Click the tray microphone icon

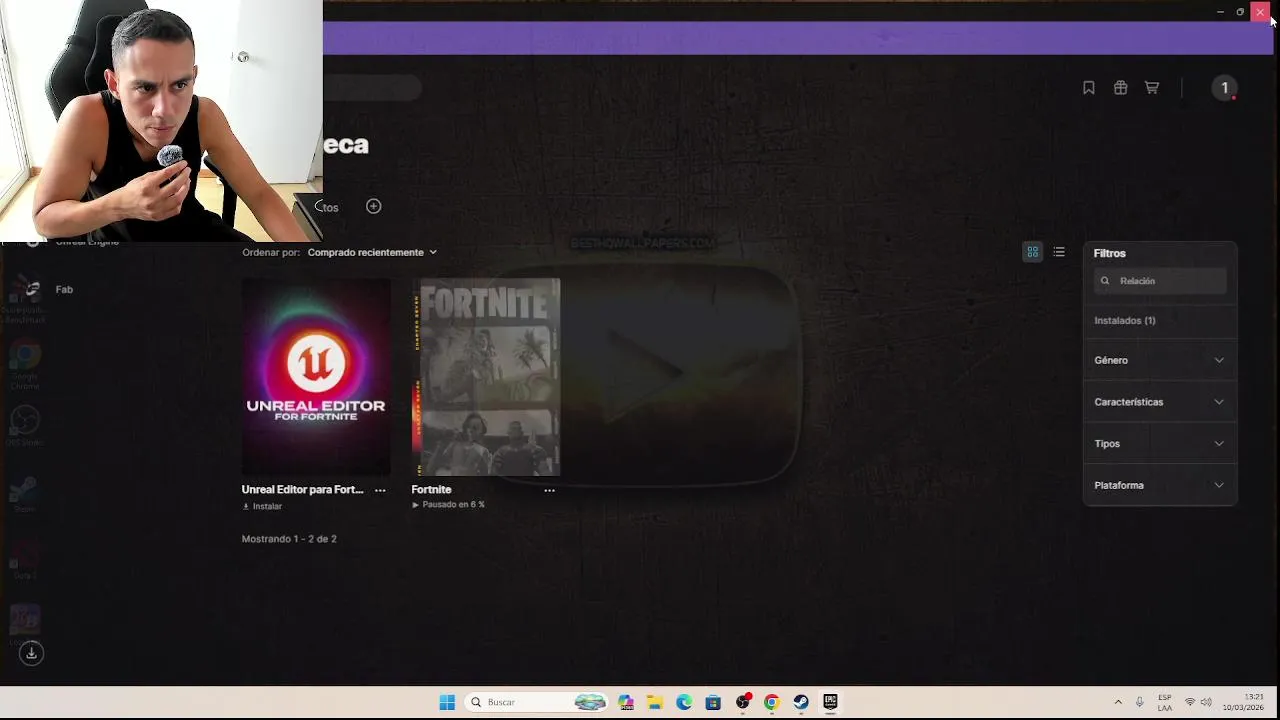pos(1139,702)
